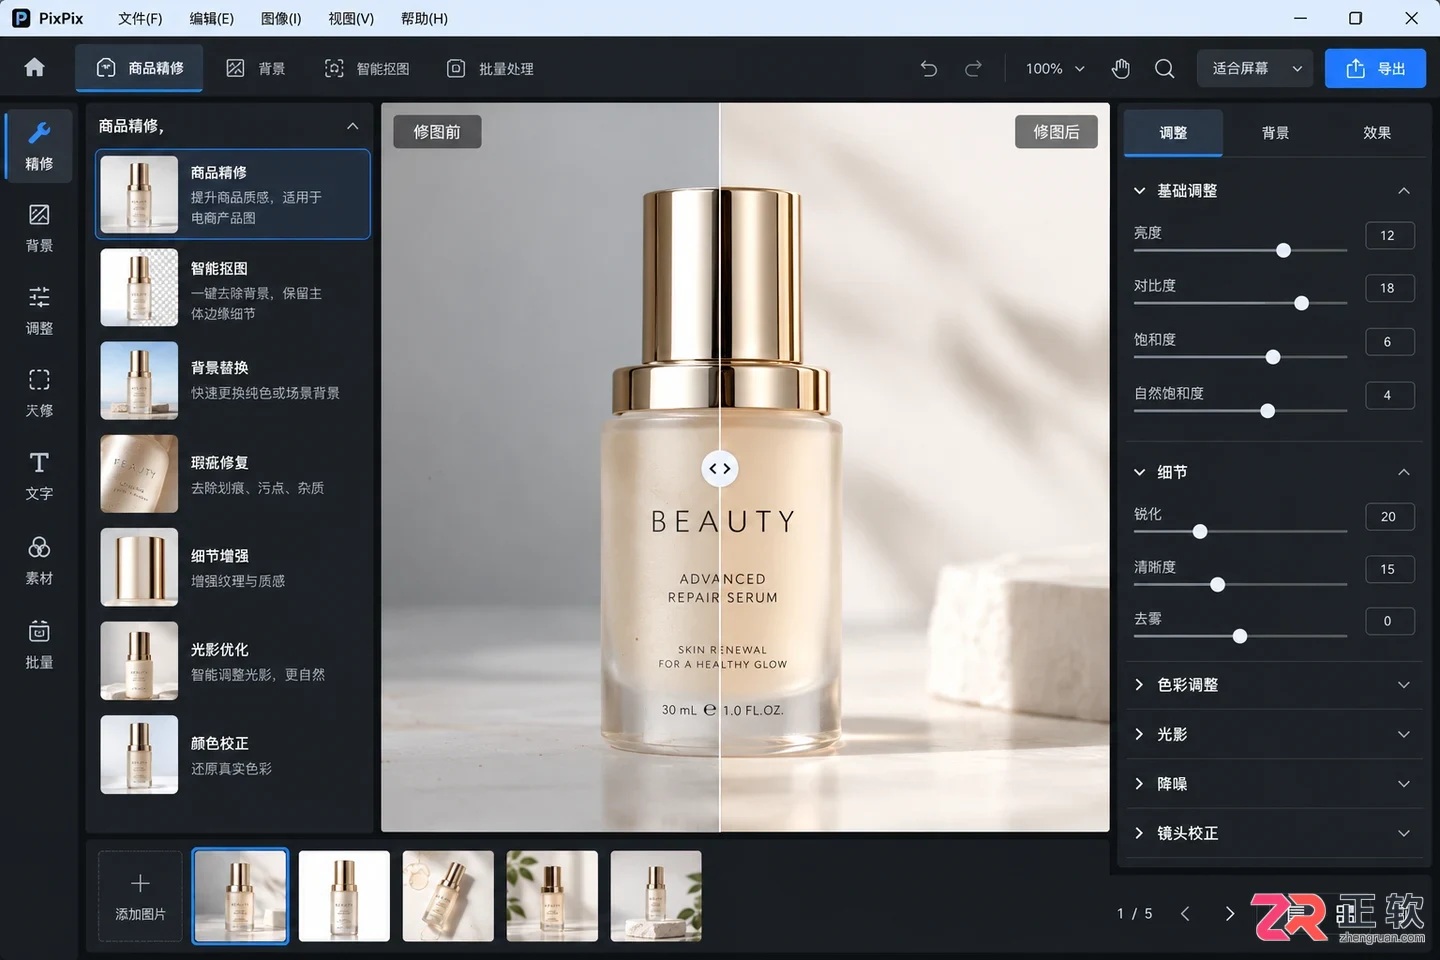This screenshot has width=1440, height=960.
Task: Go to the home screen icon
Action: (35, 68)
